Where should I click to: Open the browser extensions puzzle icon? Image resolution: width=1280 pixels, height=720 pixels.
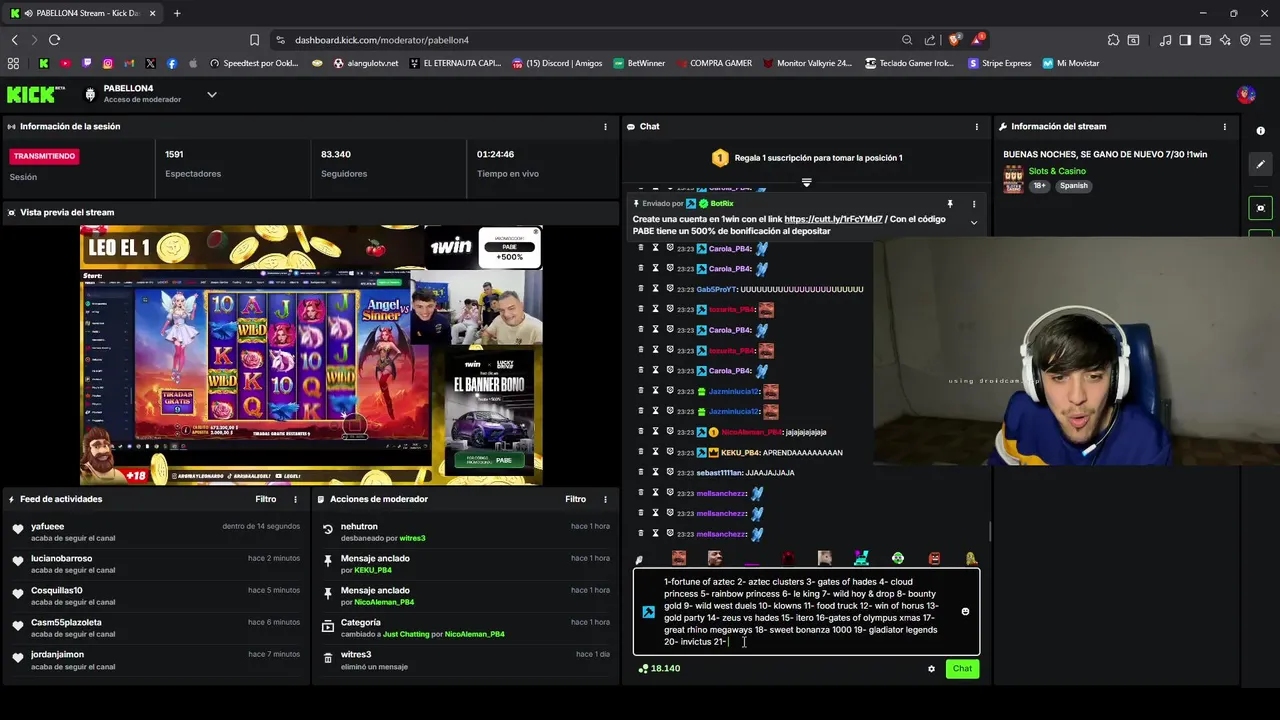1113,40
